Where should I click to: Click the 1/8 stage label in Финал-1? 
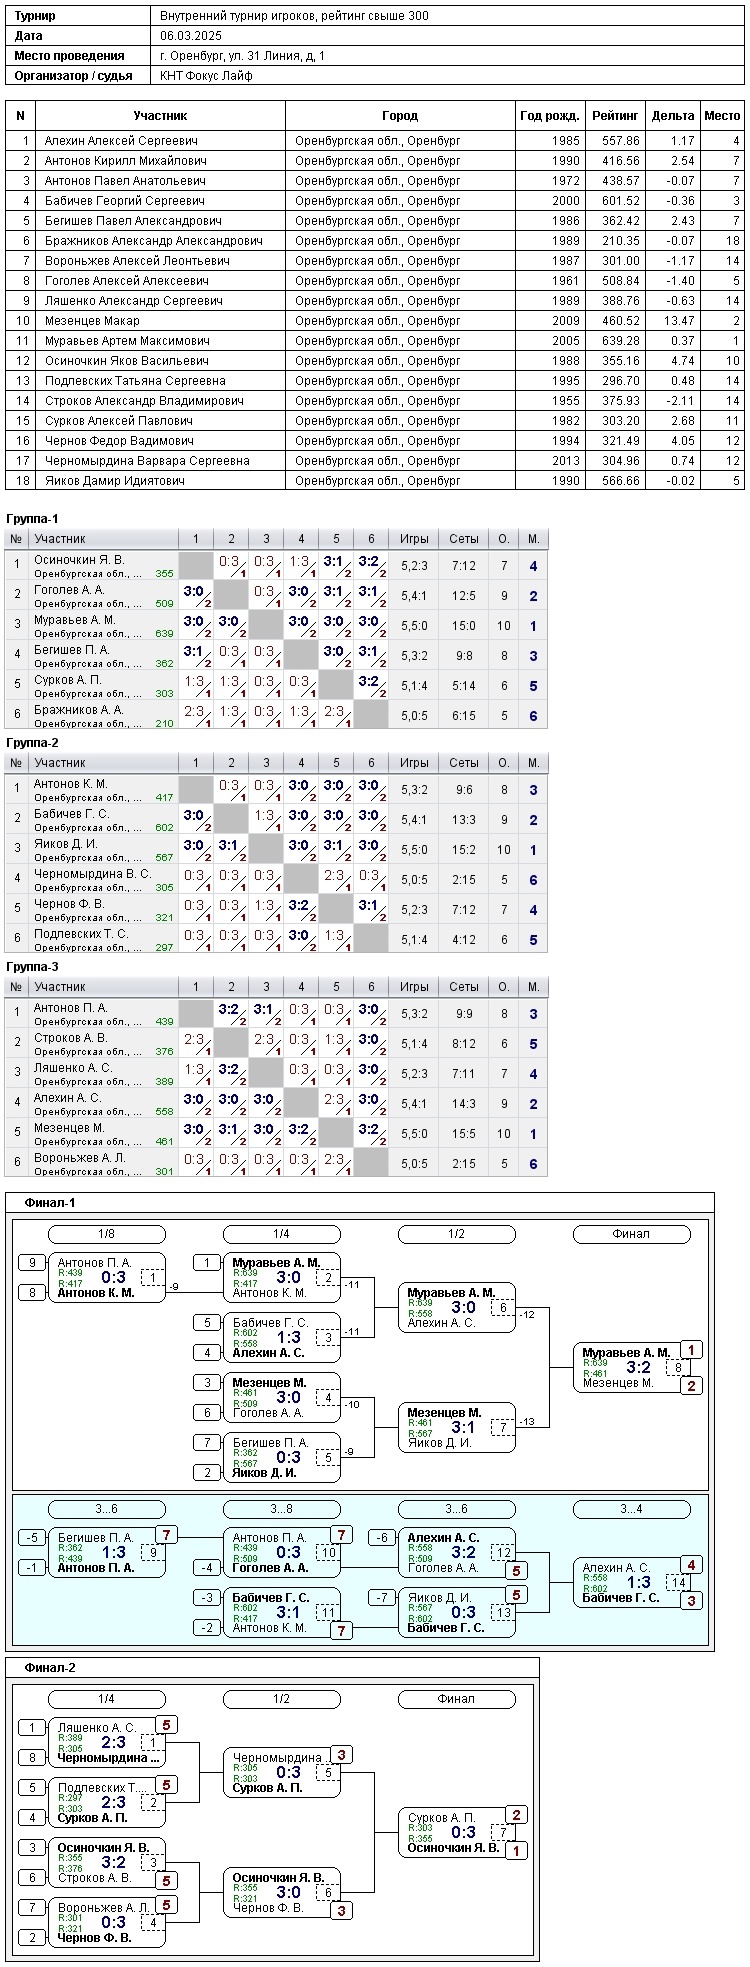pos(107,1234)
